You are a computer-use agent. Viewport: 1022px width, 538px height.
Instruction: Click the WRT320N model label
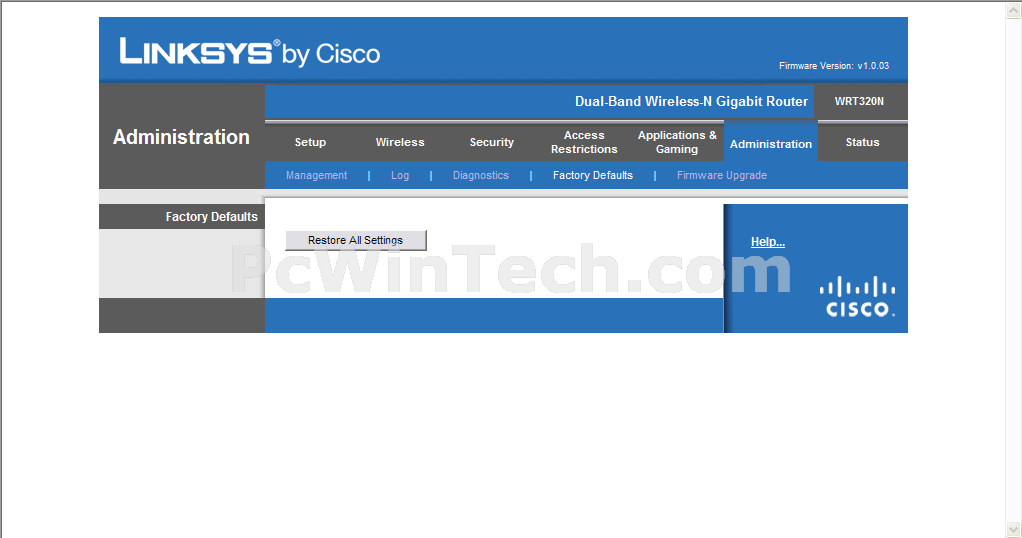tap(859, 101)
